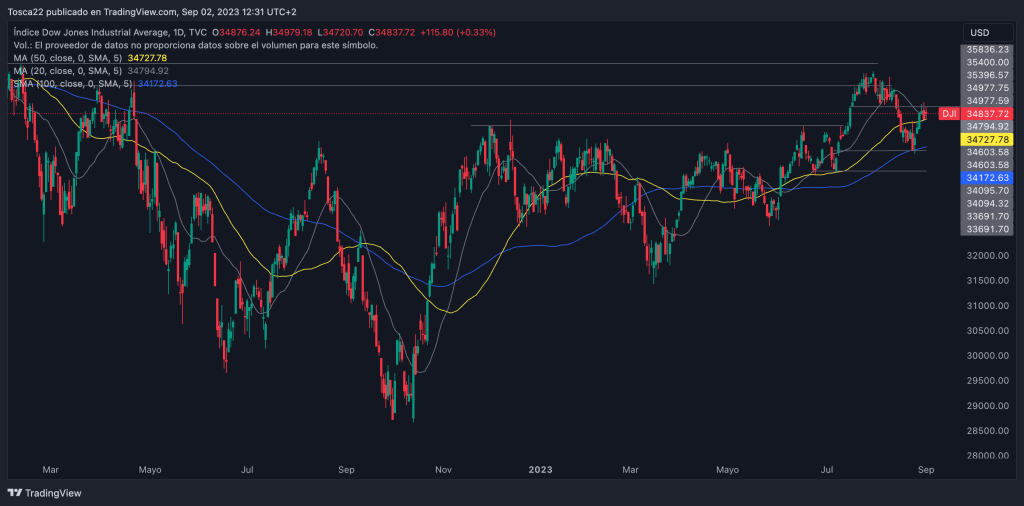The image size is (1024, 506).
Task: Click the Vol. volume notice text
Action: click(x=195, y=46)
